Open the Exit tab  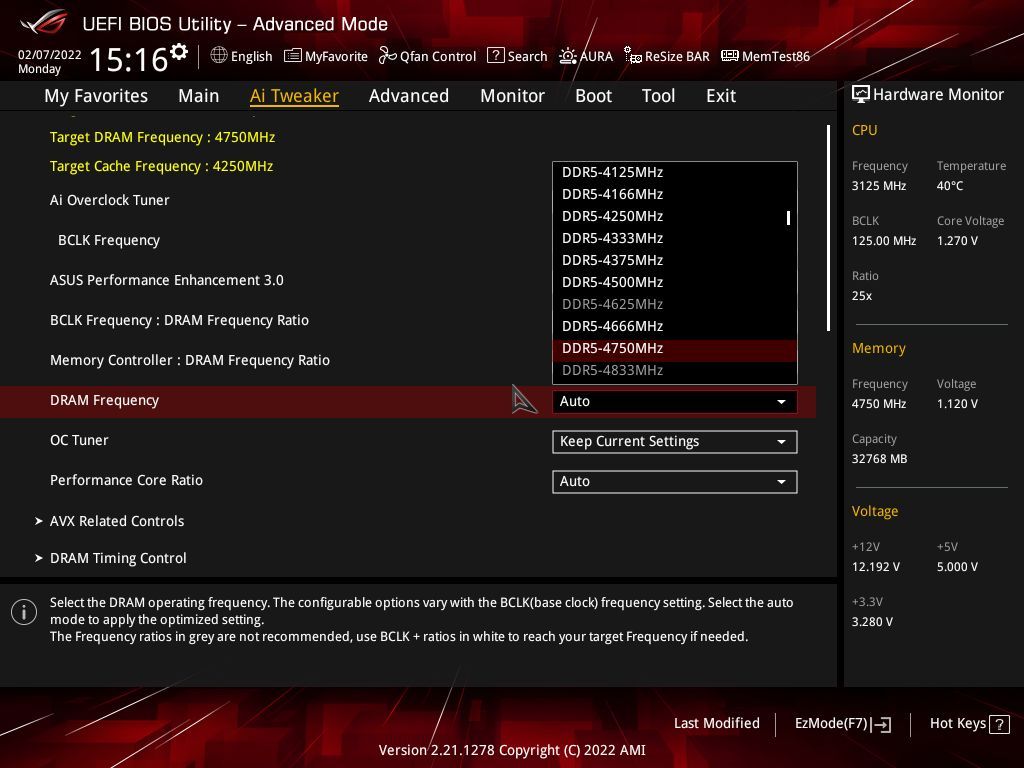[721, 96]
